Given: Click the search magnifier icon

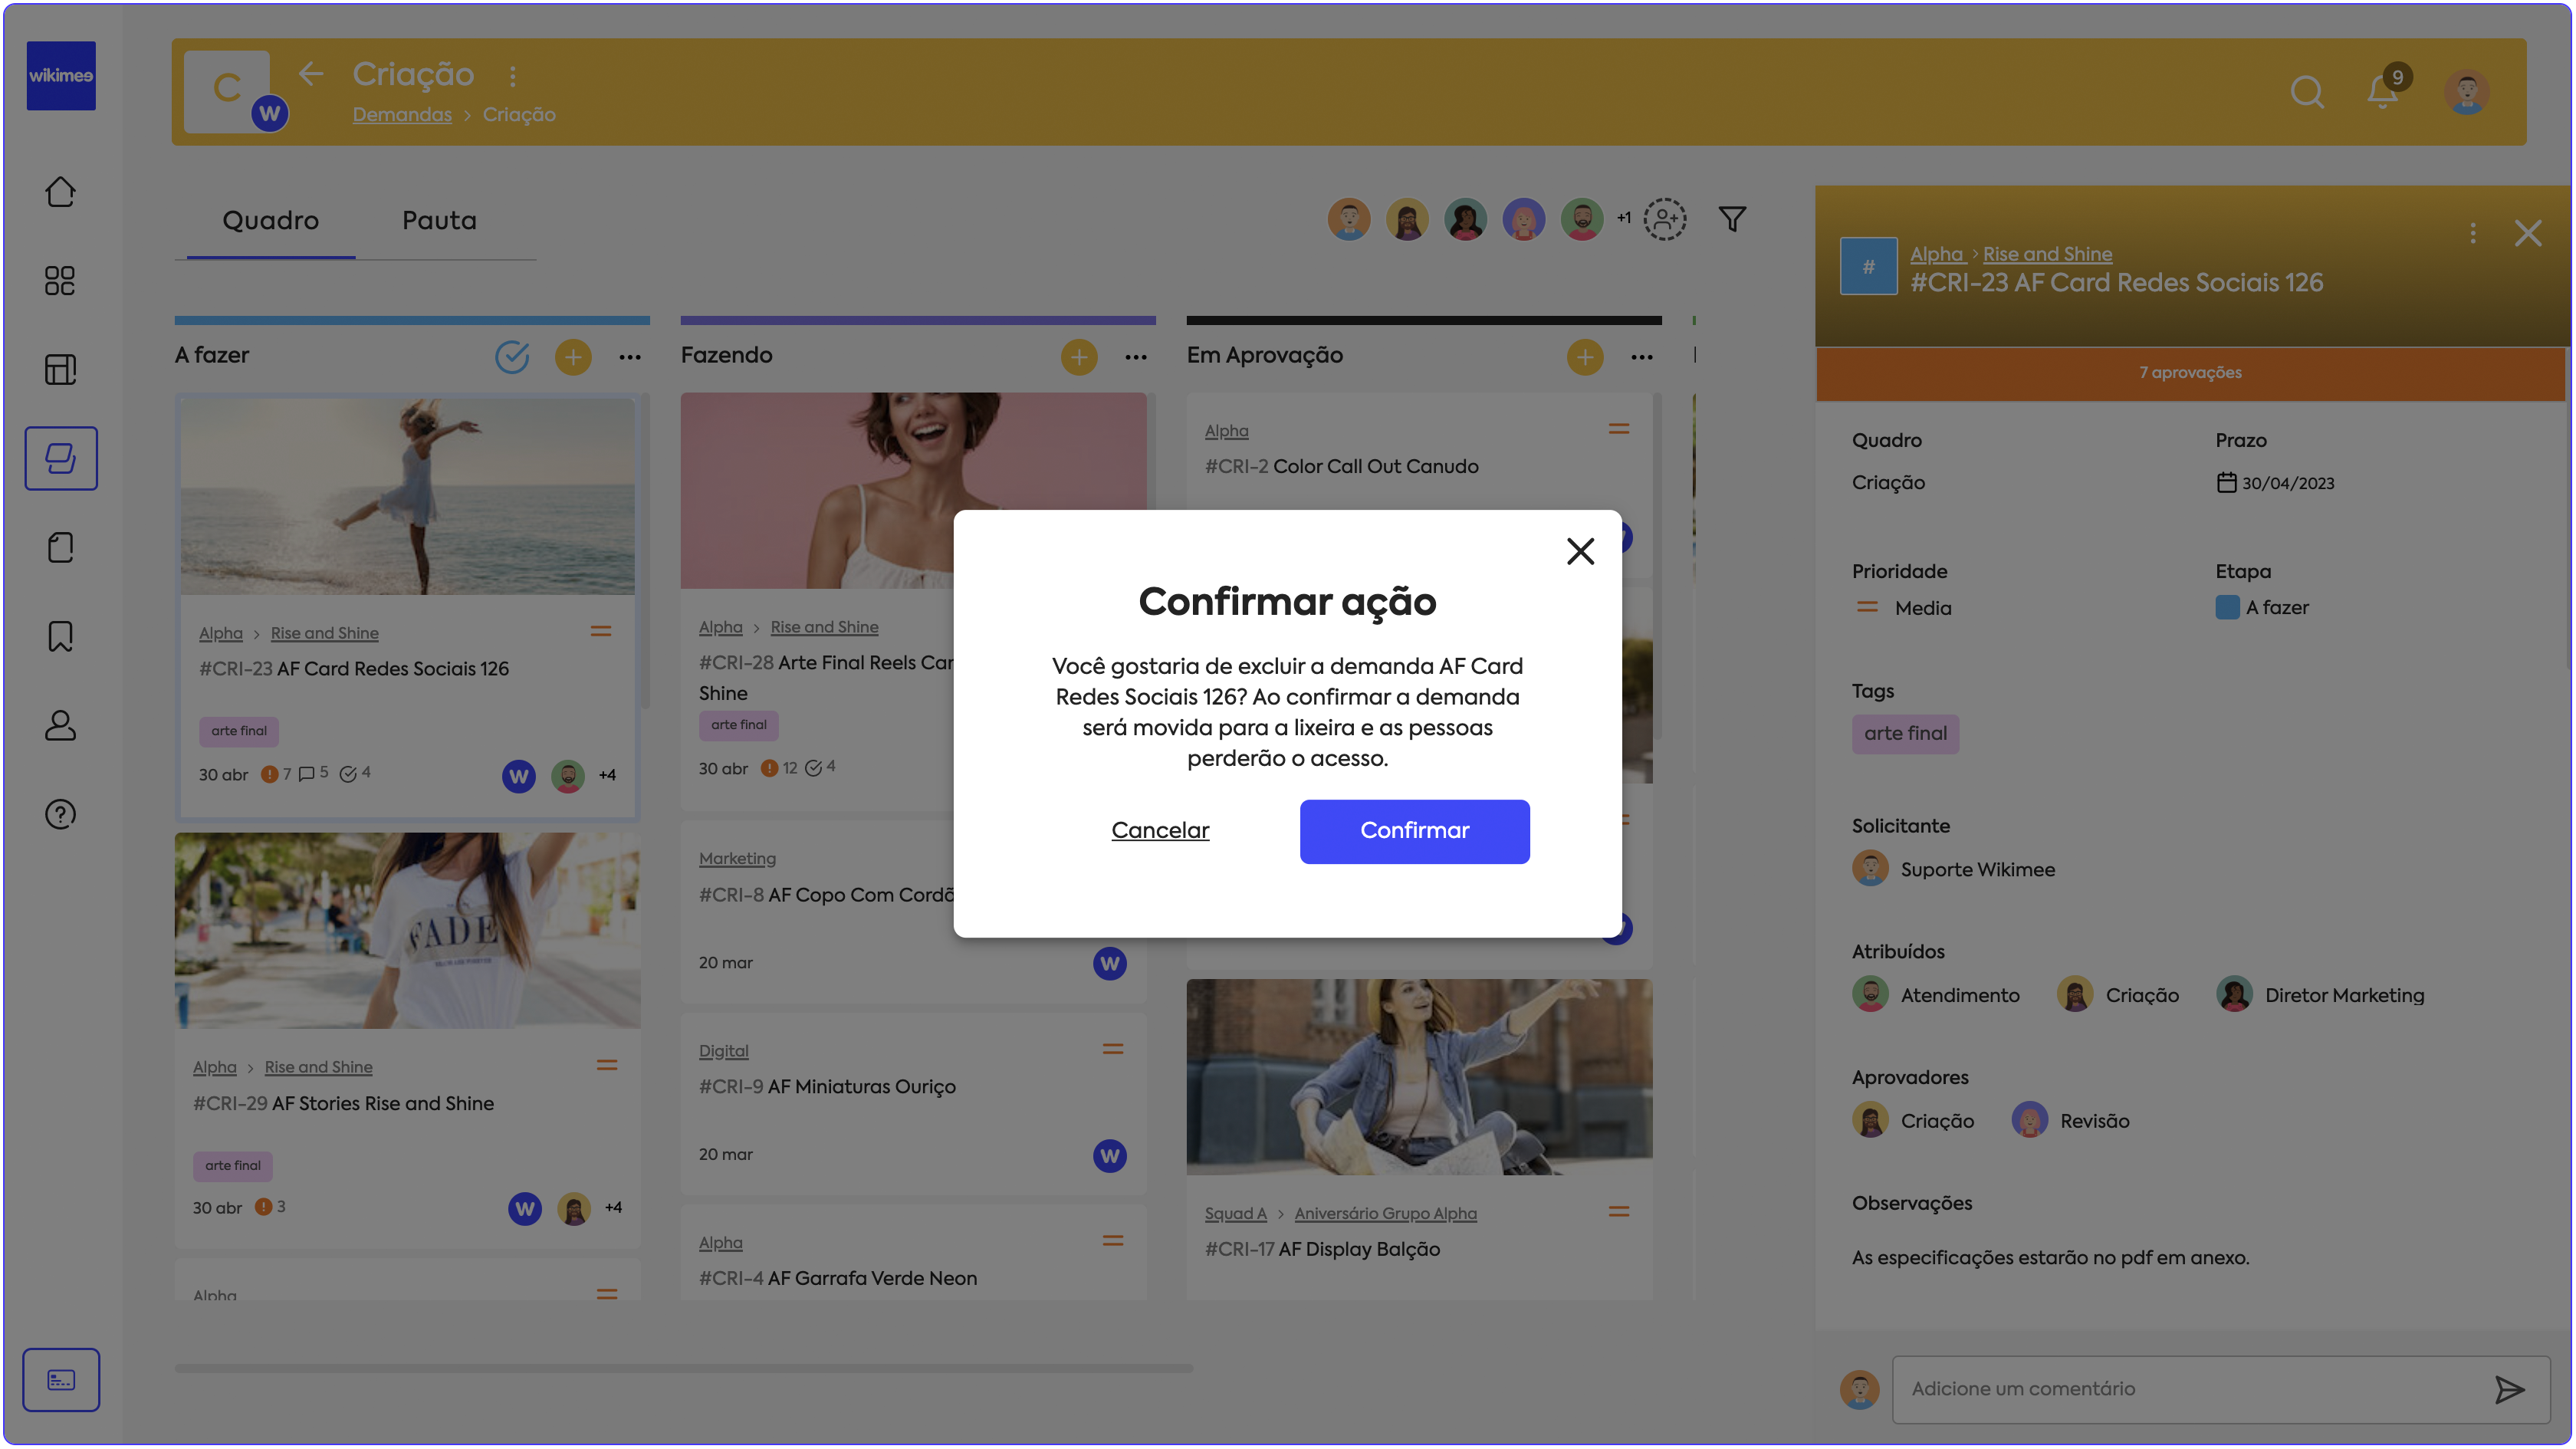Looking at the screenshot, I should (x=2306, y=92).
